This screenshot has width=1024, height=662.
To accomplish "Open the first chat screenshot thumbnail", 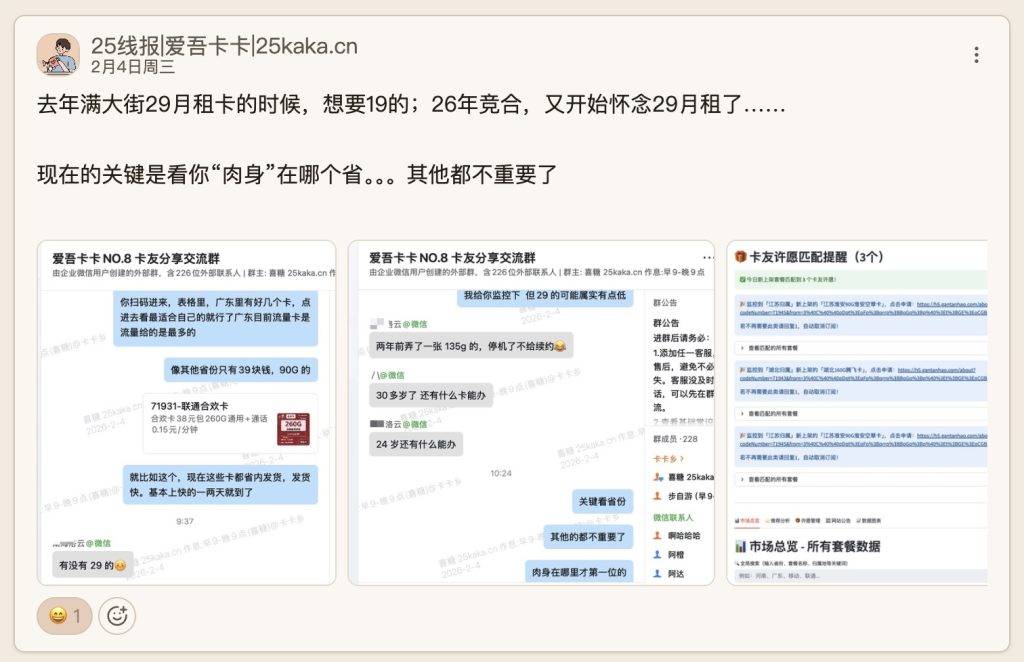I will coord(187,412).
